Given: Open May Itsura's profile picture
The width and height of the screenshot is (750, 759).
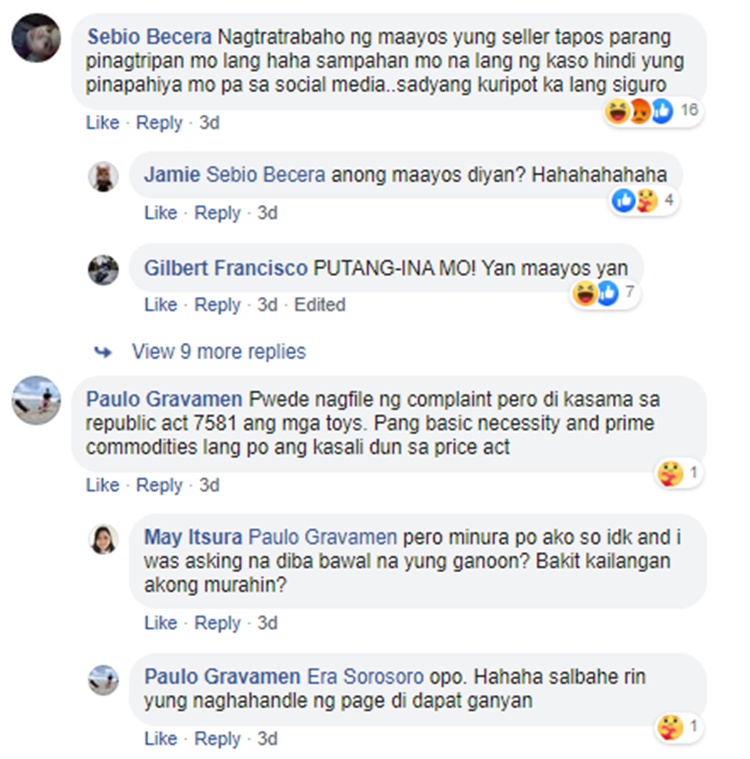Looking at the screenshot, I should (x=103, y=539).
